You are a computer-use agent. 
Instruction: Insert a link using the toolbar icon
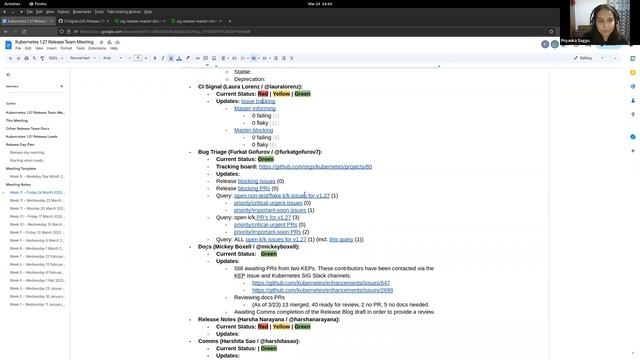(198, 58)
